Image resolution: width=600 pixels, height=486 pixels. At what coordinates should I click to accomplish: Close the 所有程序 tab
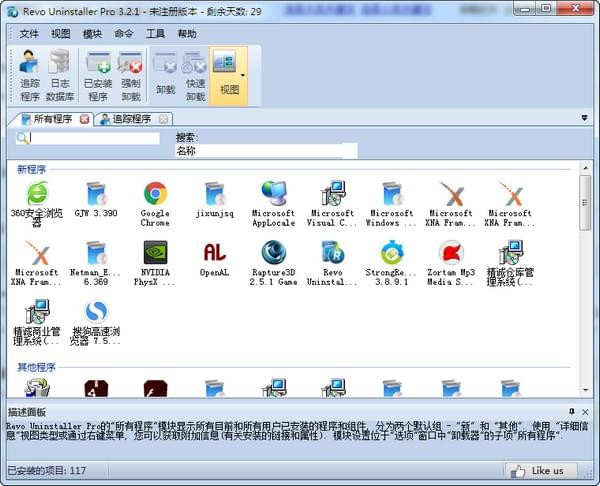85,119
